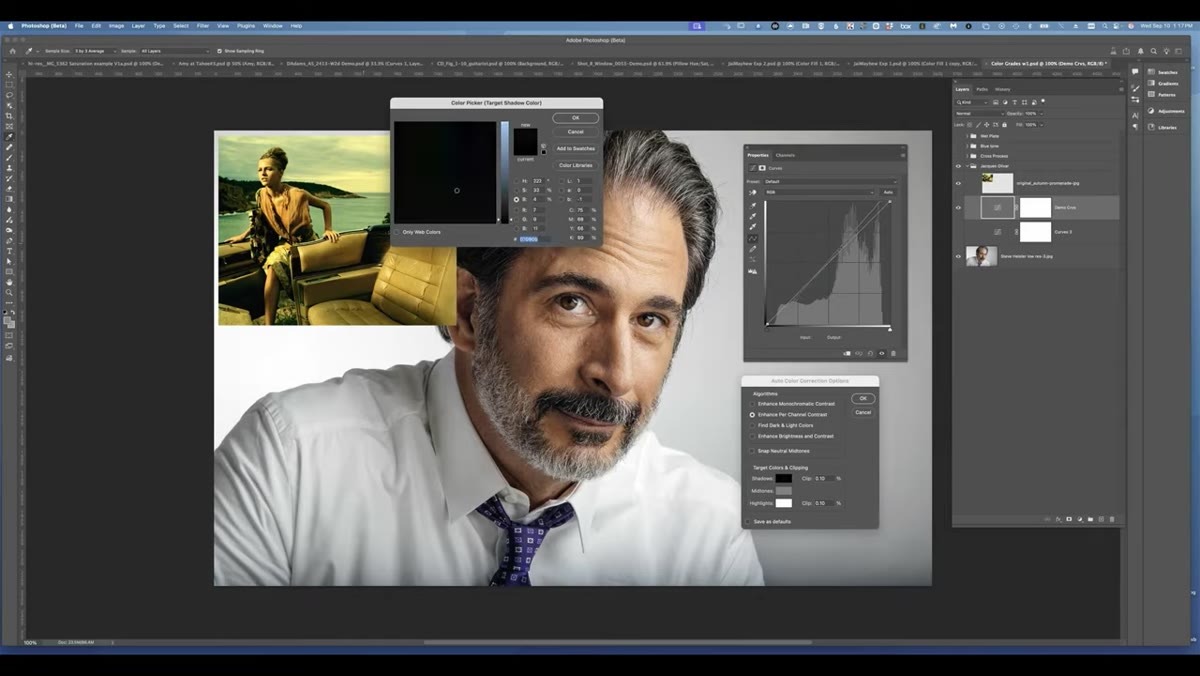Select the Eraser tool
Image resolution: width=1200 pixels, height=676 pixels.
point(10,189)
